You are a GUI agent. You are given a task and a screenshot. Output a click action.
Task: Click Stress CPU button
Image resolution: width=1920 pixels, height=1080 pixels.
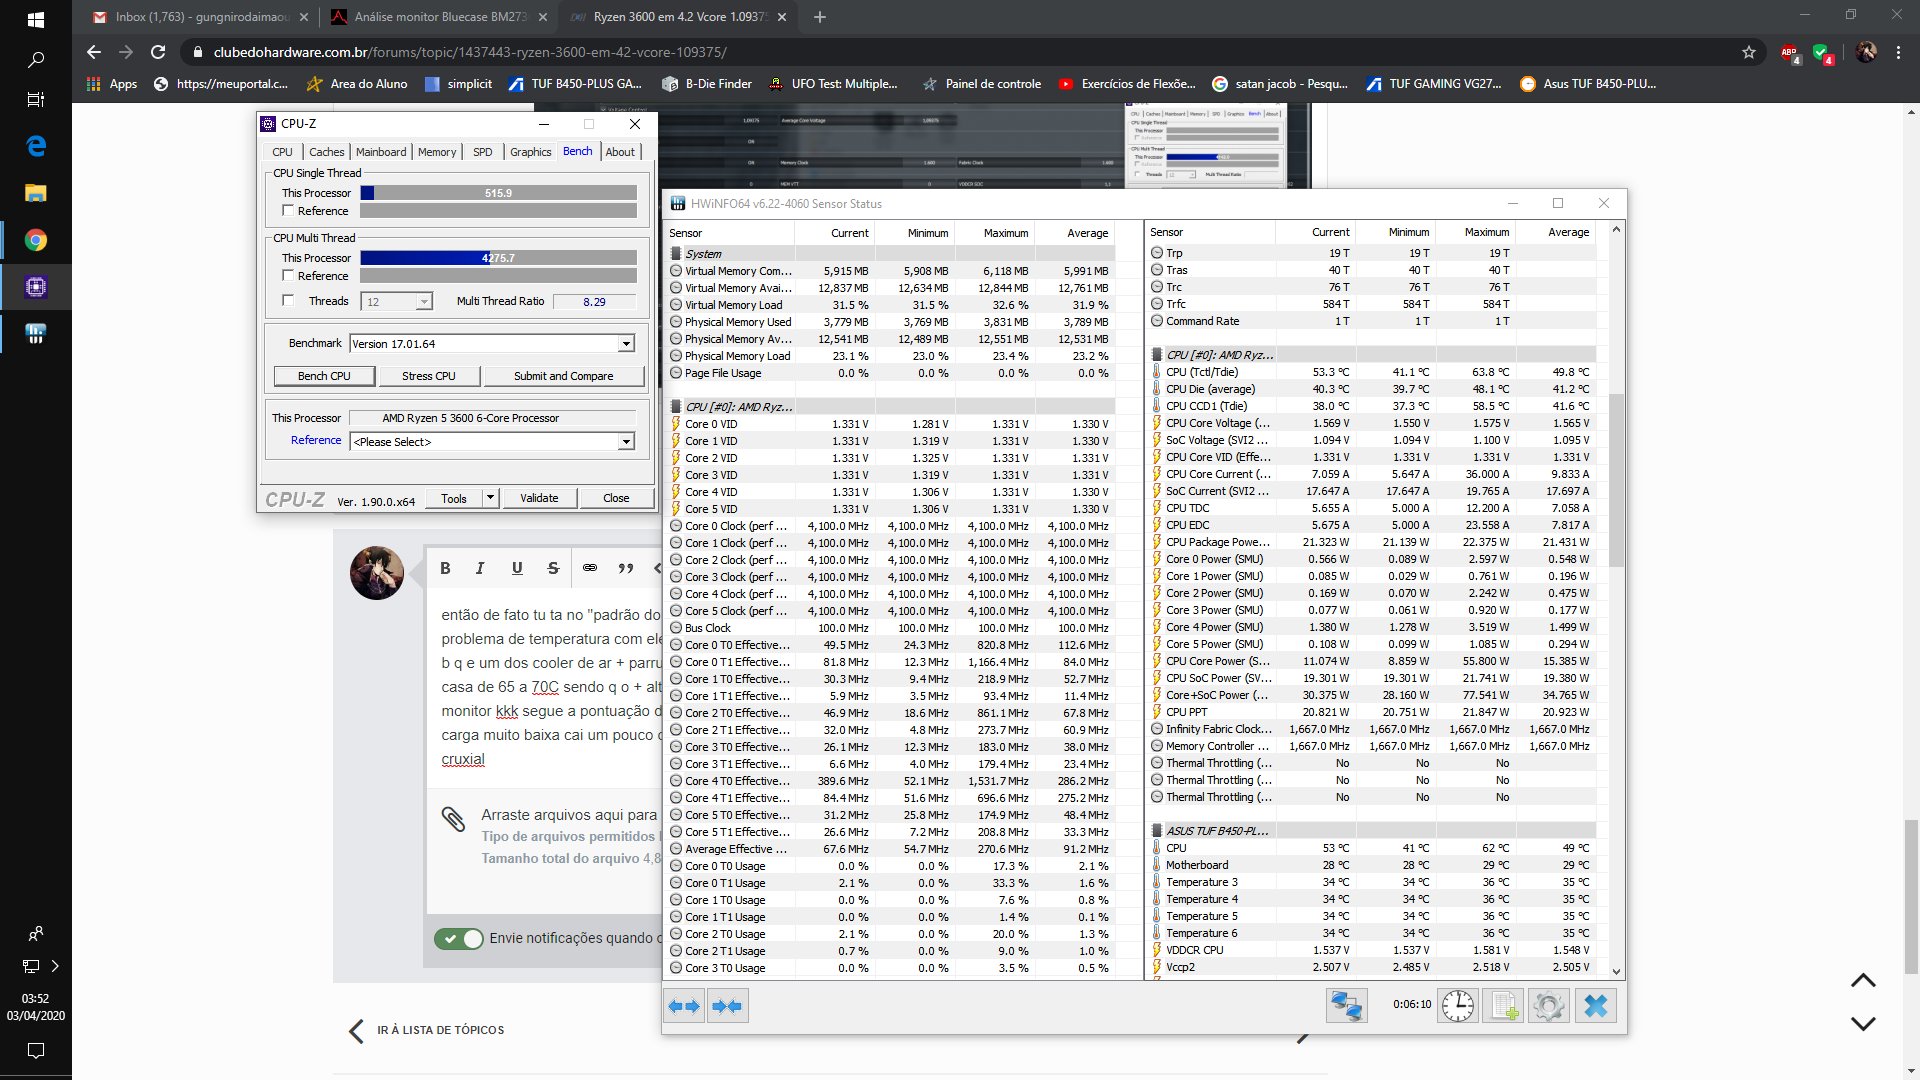(x=429, y=376)
